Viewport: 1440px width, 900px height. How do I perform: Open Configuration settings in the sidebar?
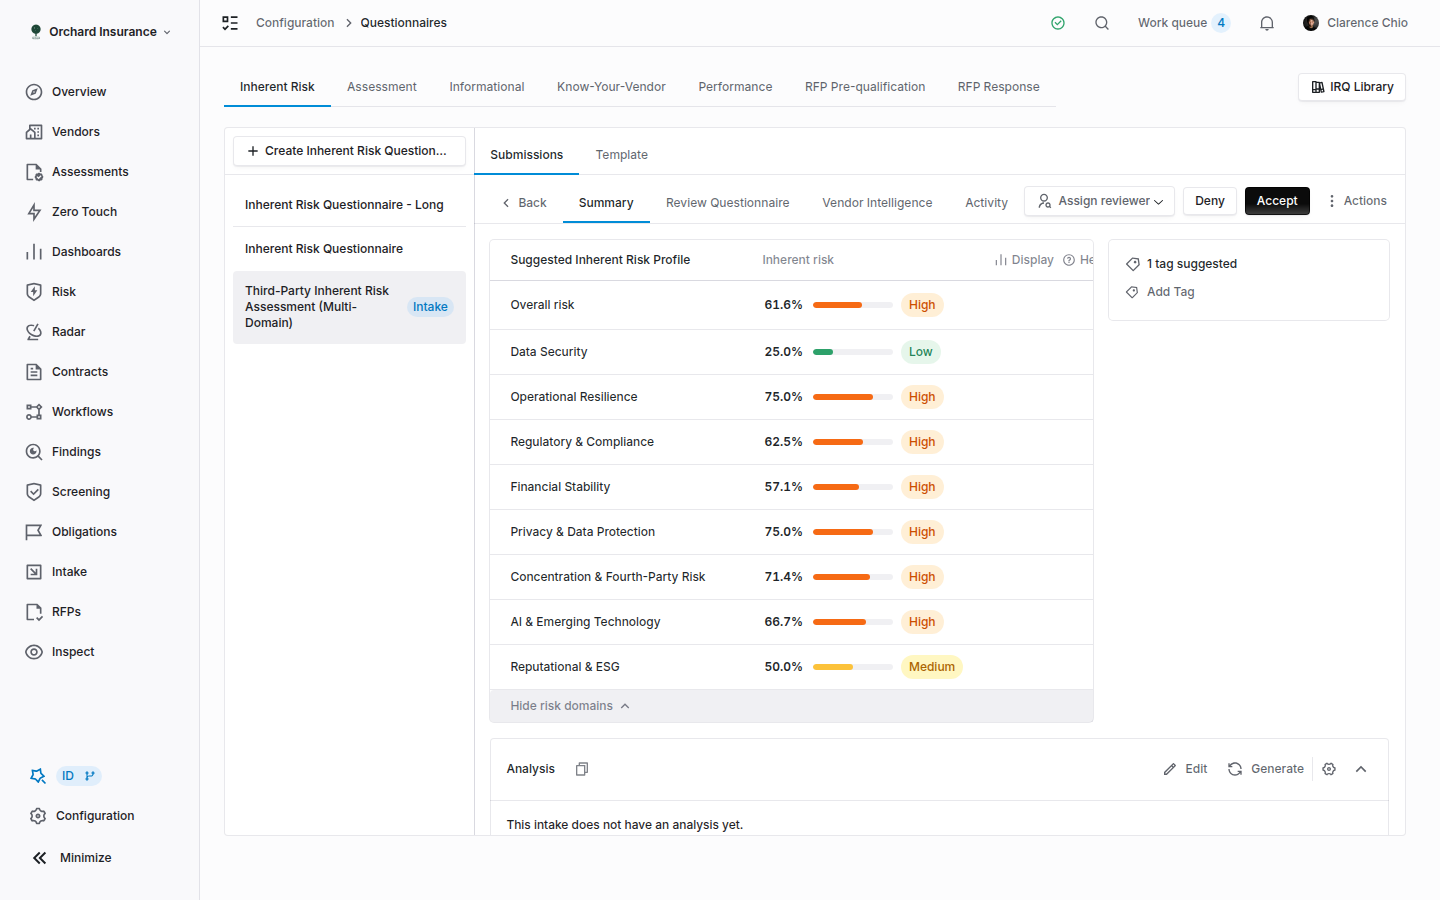pos(95,816)
